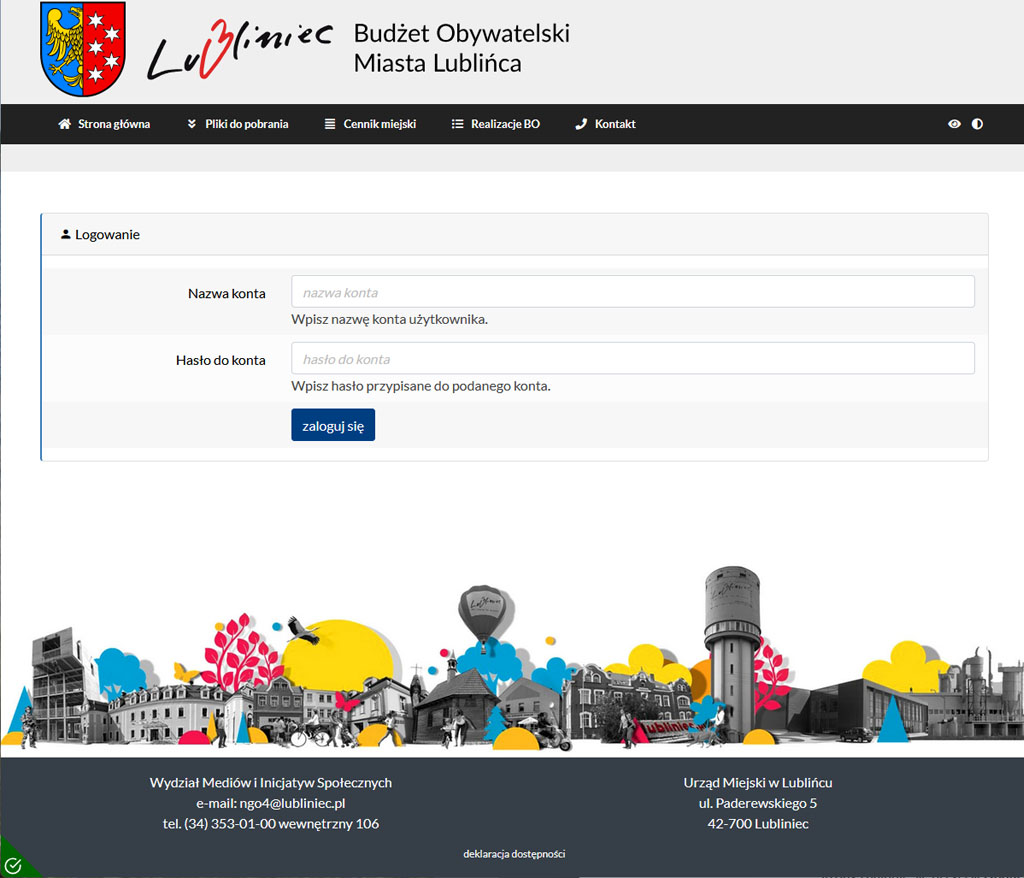Toggle the eye accessibility icon in the navbar
Screen dimensions: 1024x878
954,124
